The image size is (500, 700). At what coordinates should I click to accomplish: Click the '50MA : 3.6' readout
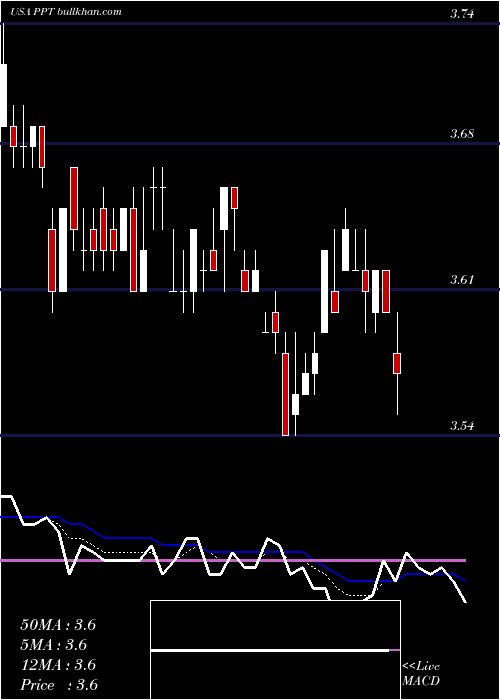[x=58, y=625]
